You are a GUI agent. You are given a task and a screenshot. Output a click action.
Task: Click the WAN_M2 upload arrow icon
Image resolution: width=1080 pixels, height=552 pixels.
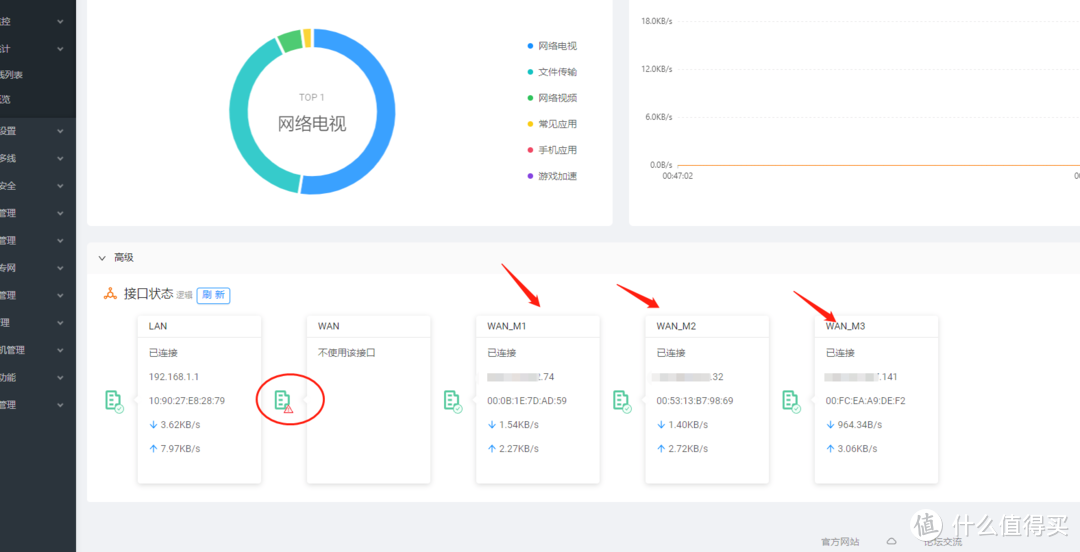661,449
